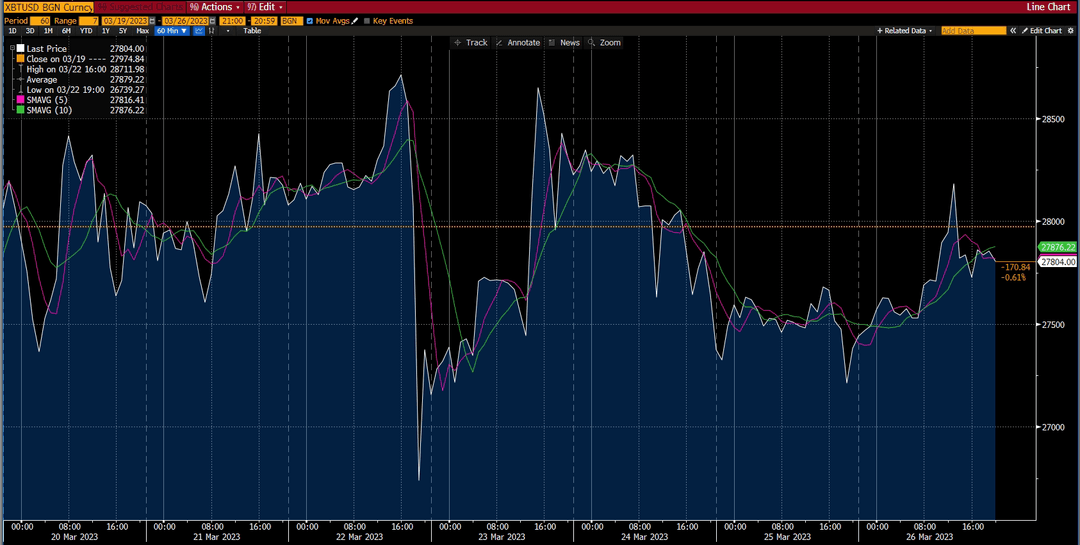Enable the Key Events checkbox
Viewport: 1080px width, 545px height.
click(x=367, y=21)
